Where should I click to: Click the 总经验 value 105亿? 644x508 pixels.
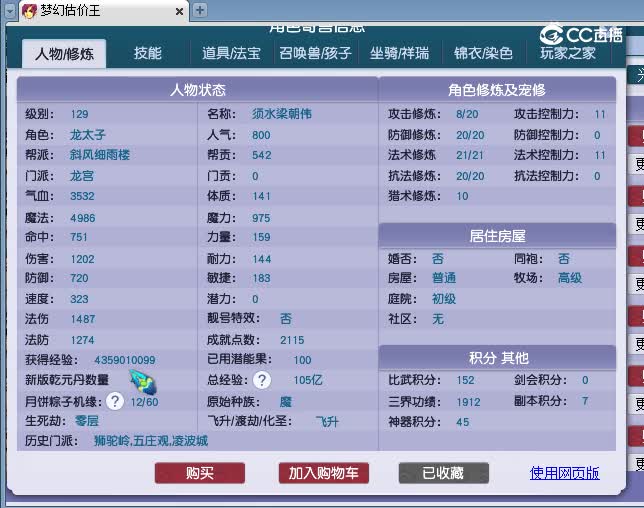click(x=308, y=380)
